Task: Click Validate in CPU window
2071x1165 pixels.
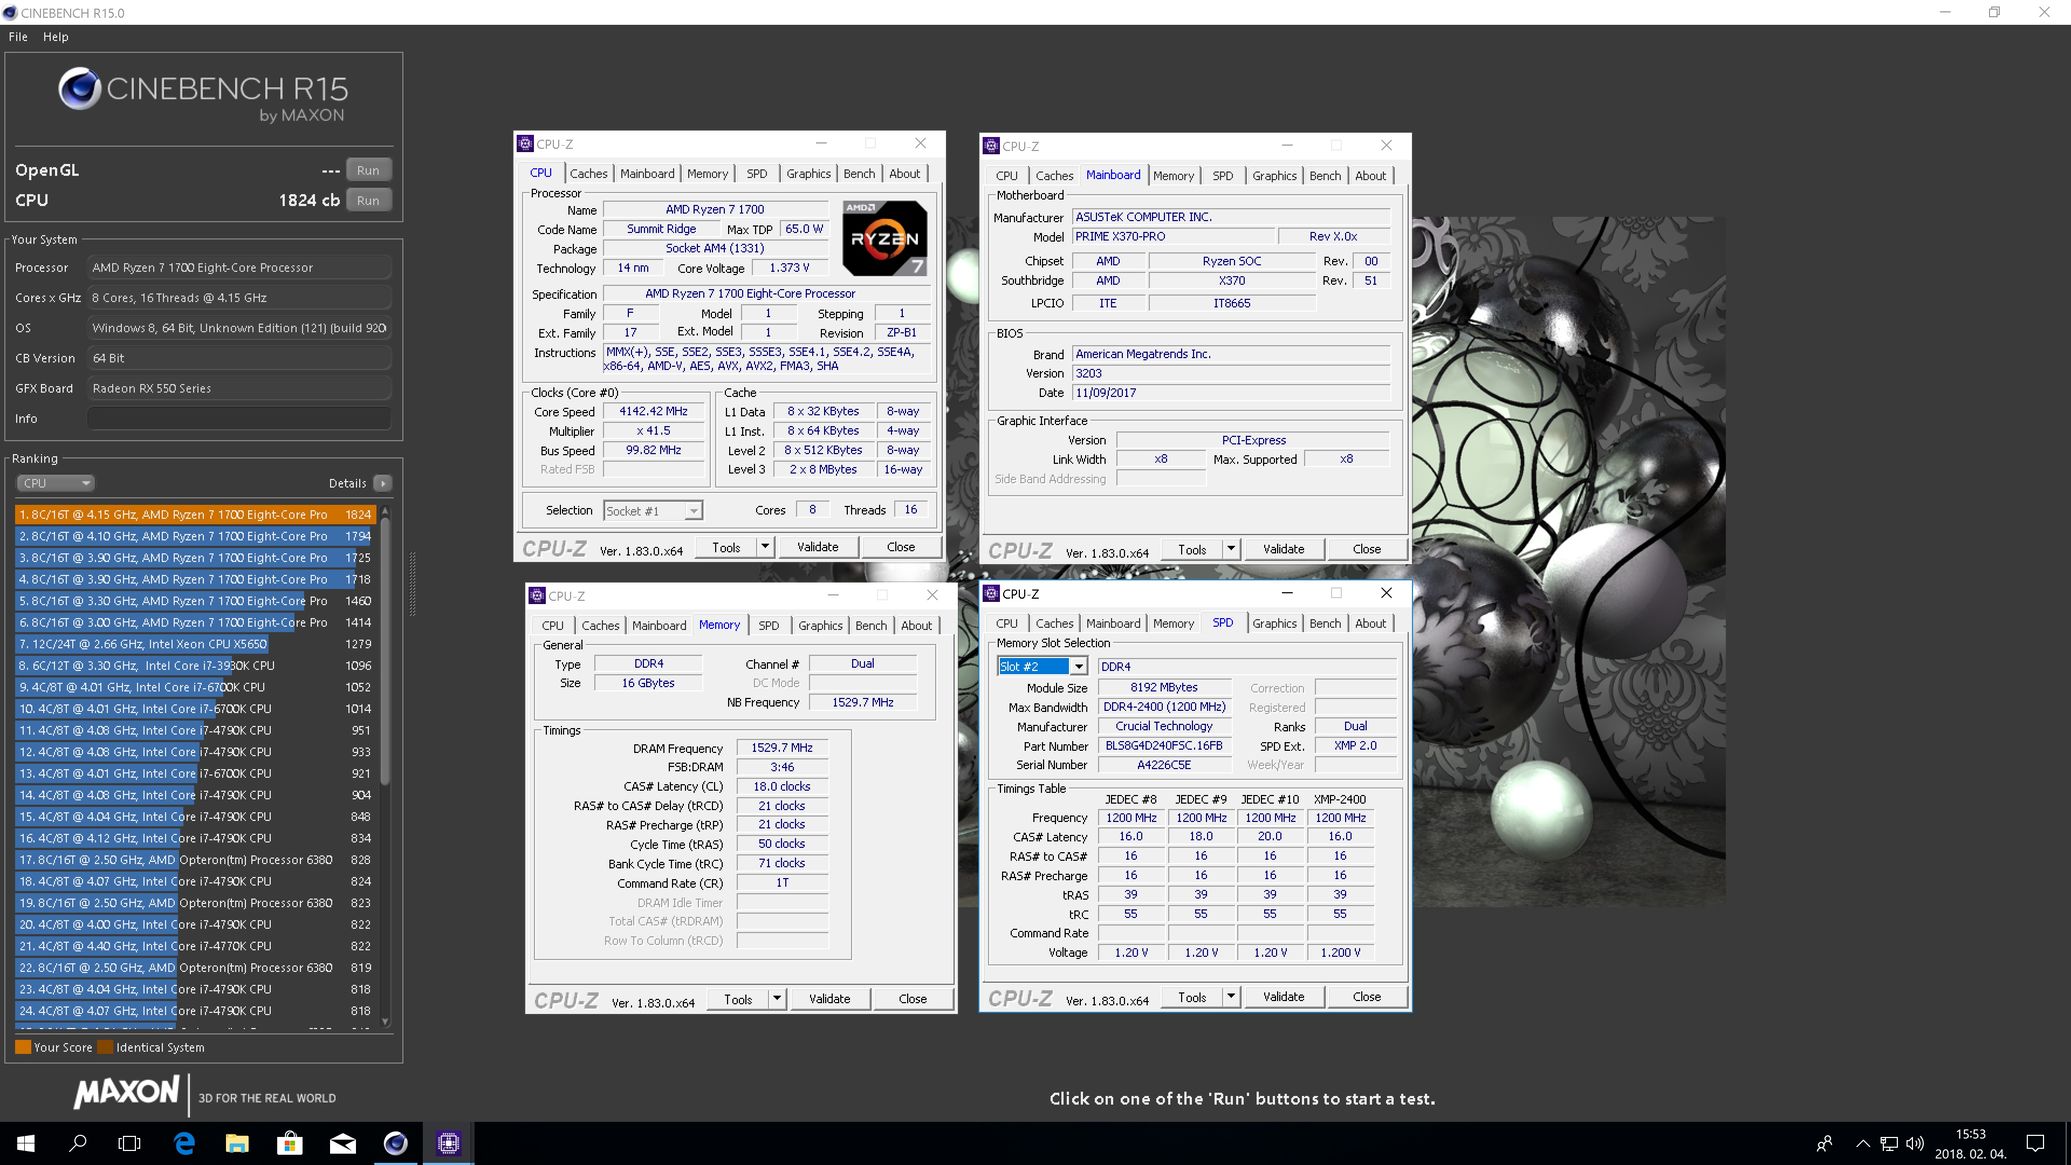Action: tap(817, 547)
